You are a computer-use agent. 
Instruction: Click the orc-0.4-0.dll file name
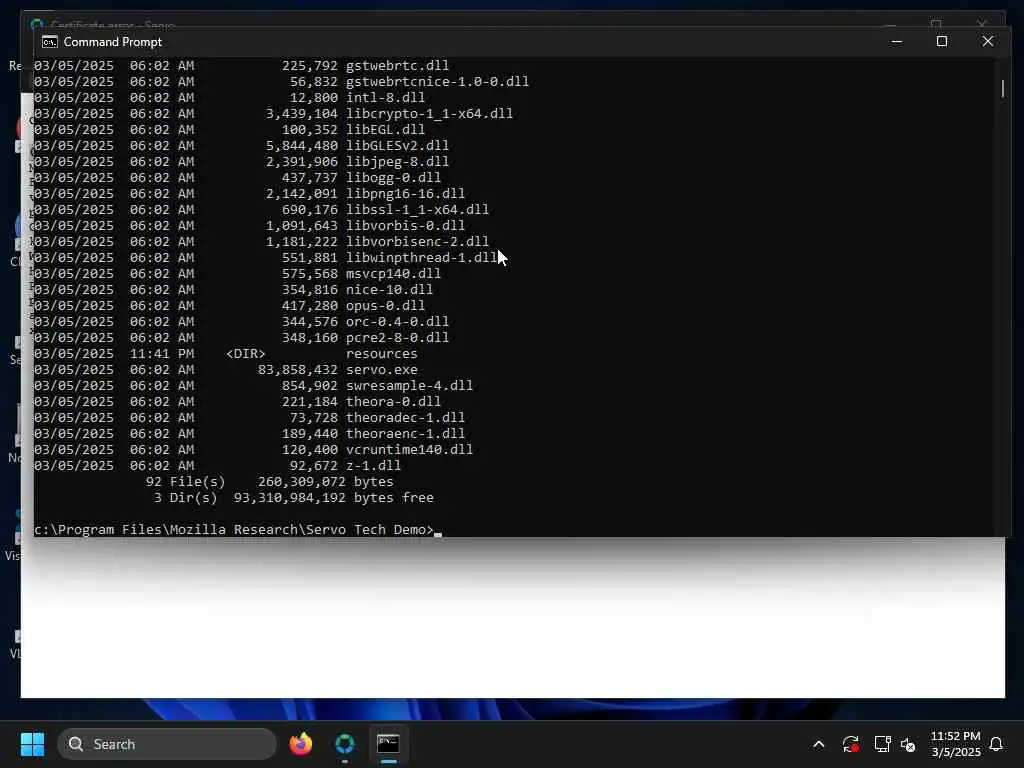[x=398, y=322]
